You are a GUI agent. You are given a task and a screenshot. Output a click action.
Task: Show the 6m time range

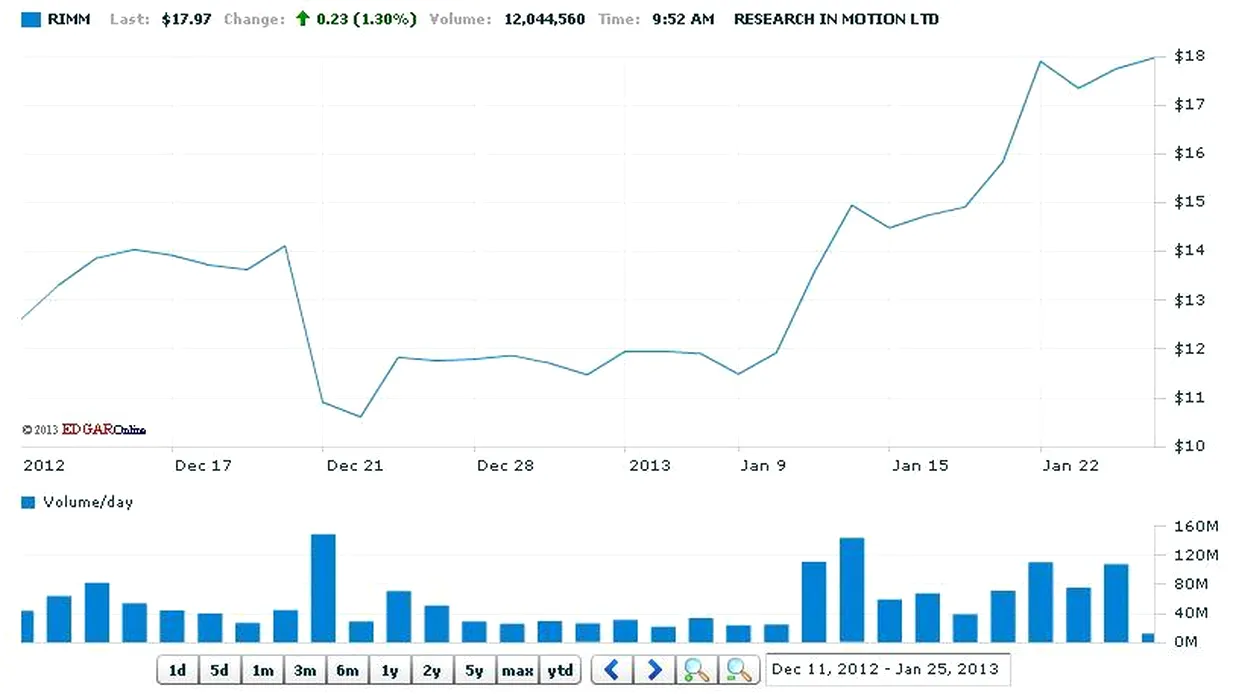tap(347, 670)
